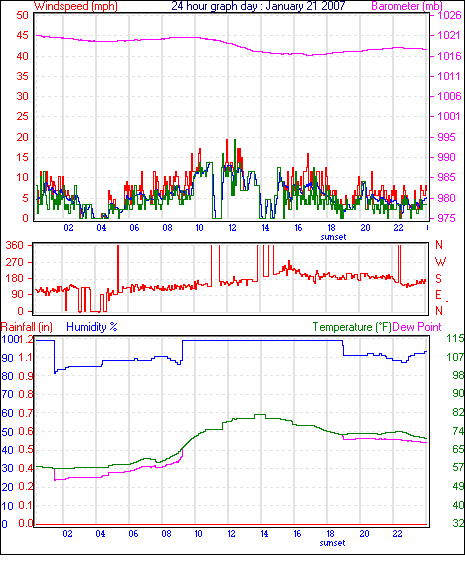This screenshot has height=563, width=465.
Task: Click the 'Rainfall (in)' legend label
Action: [27, 327]
